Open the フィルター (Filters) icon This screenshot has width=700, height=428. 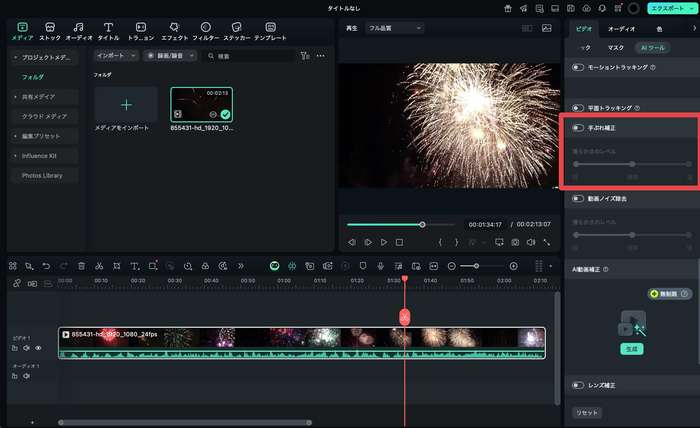(x=206, y=27)
